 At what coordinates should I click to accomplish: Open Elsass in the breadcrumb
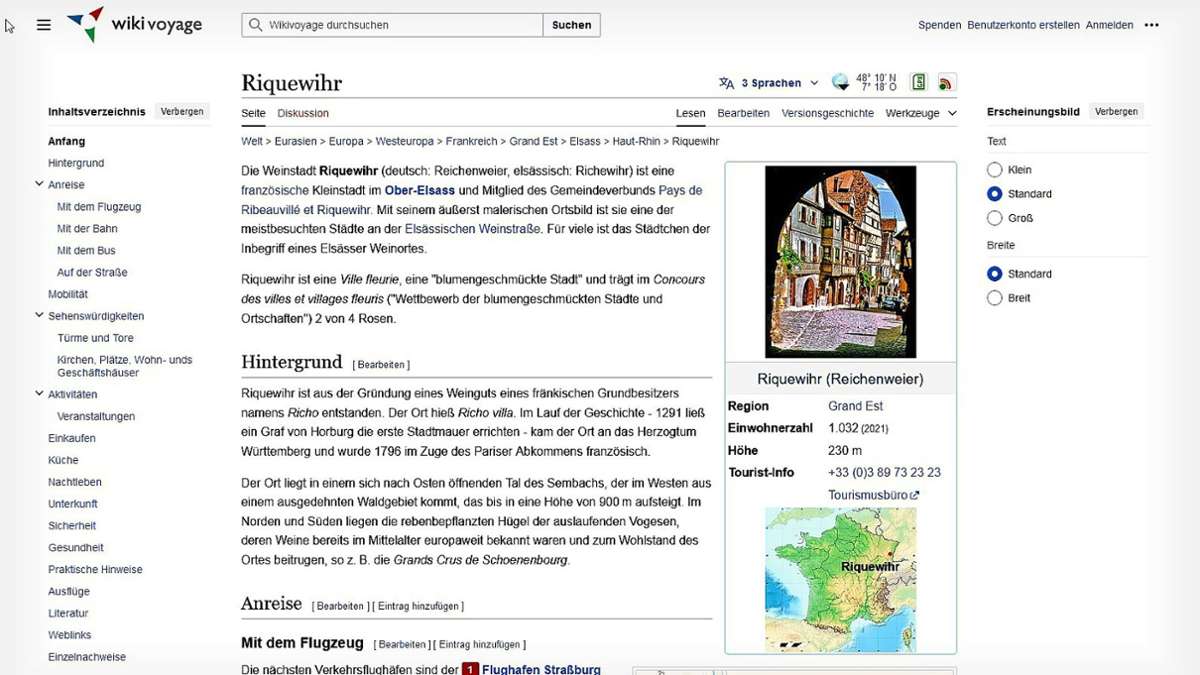point(585,142)
